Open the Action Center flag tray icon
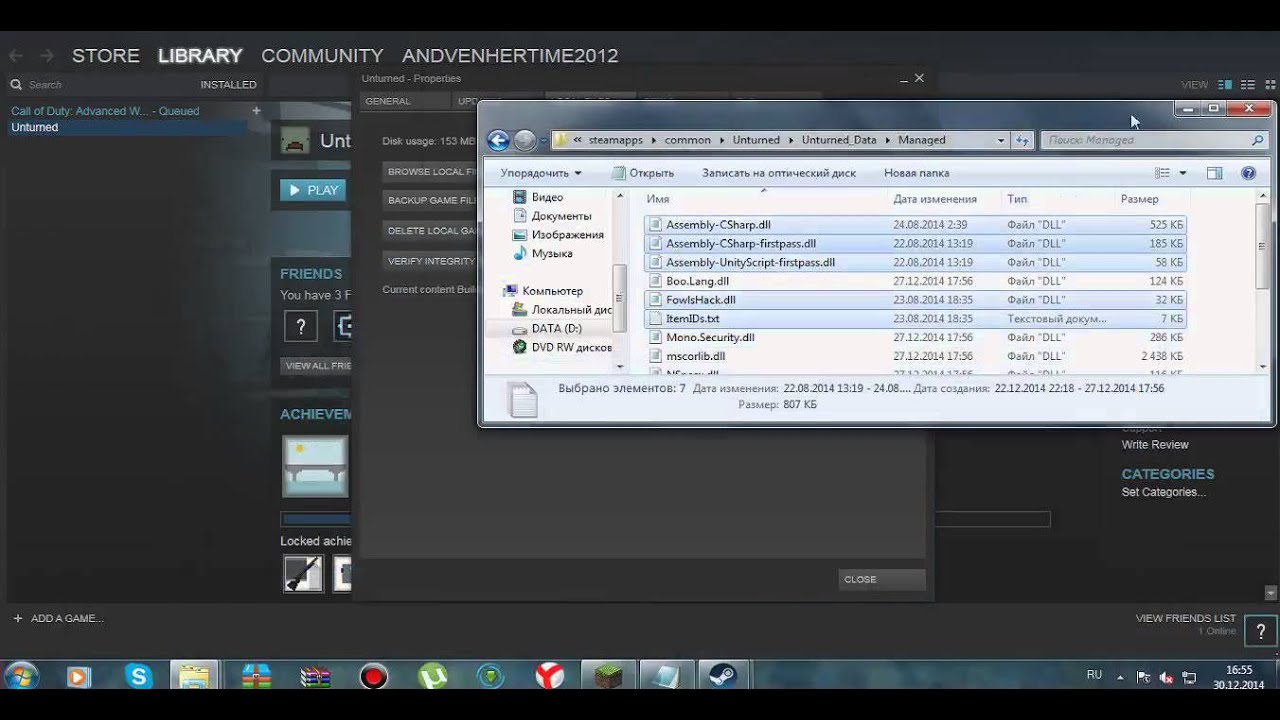Screen dimensions: 1280x720 [1144, 677]
